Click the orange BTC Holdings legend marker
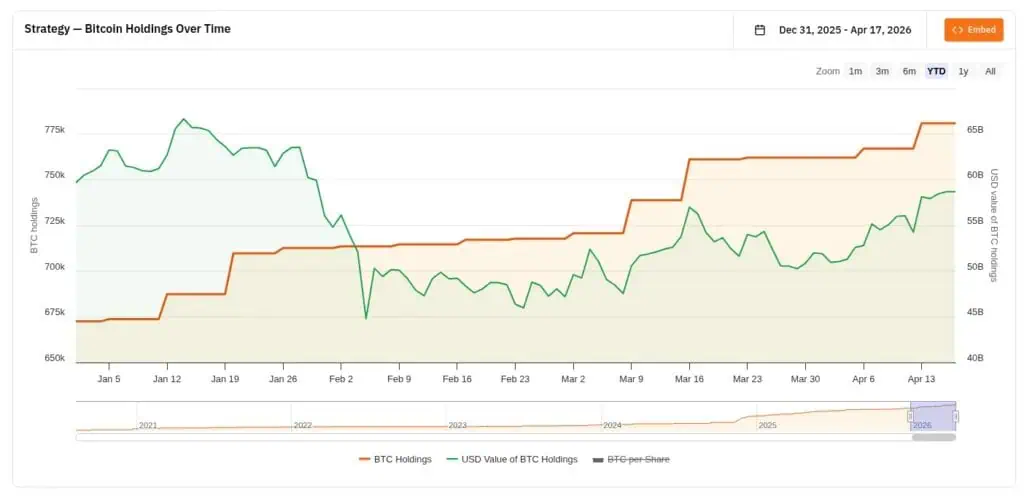 364,459
